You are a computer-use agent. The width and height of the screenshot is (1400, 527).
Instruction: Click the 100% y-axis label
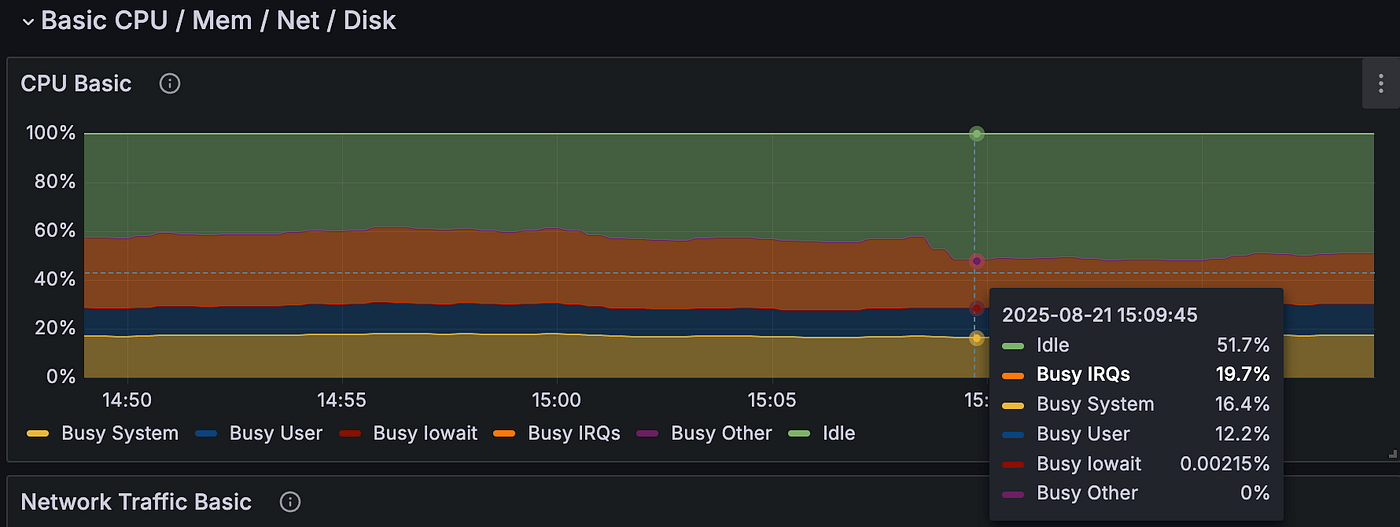pos(50,133)
